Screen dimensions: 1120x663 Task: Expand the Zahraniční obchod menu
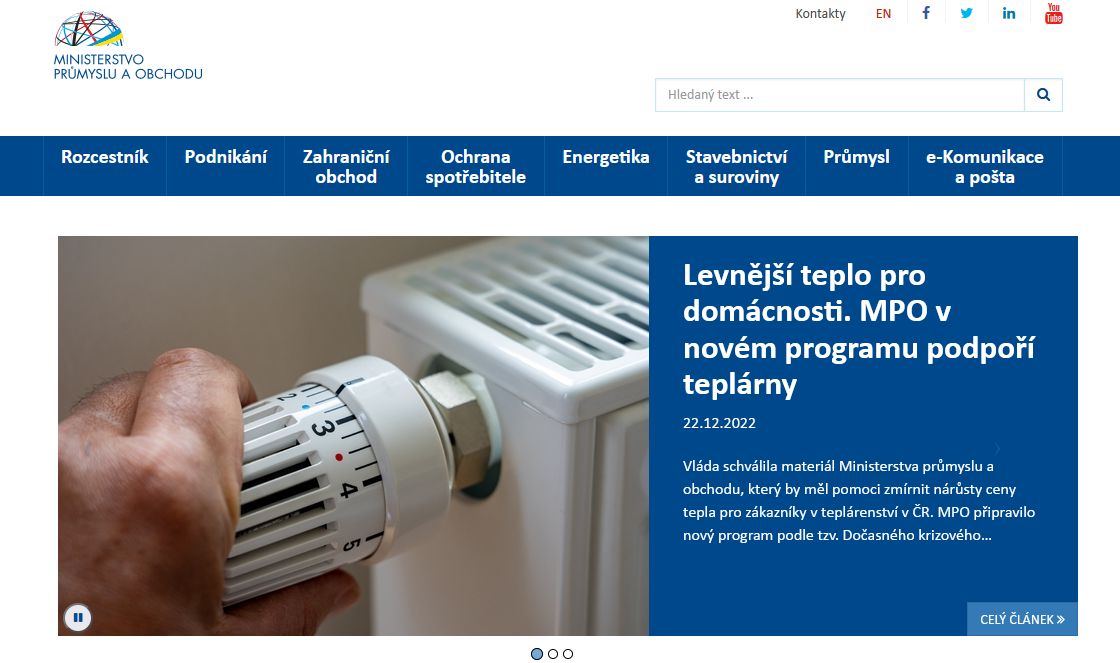346,165
